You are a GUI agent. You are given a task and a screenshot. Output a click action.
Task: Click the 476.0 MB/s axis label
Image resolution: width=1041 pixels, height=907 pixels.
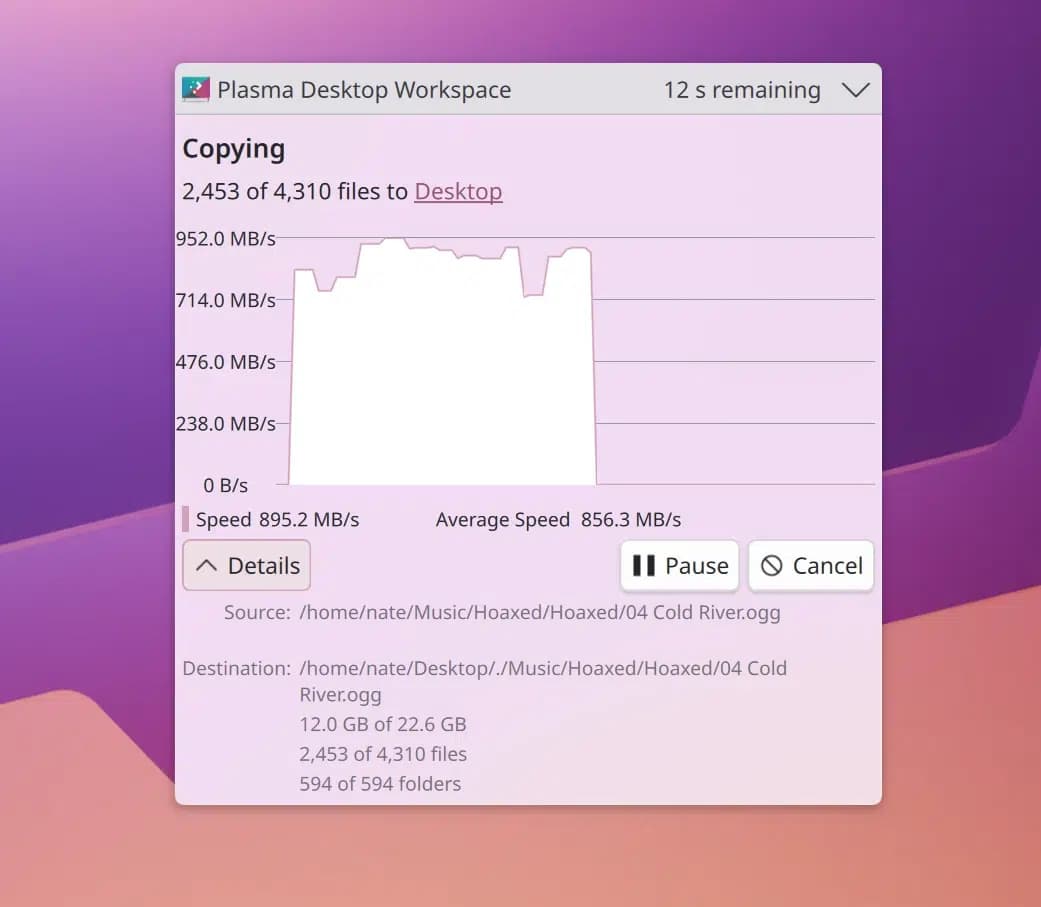tap(226, 362)
